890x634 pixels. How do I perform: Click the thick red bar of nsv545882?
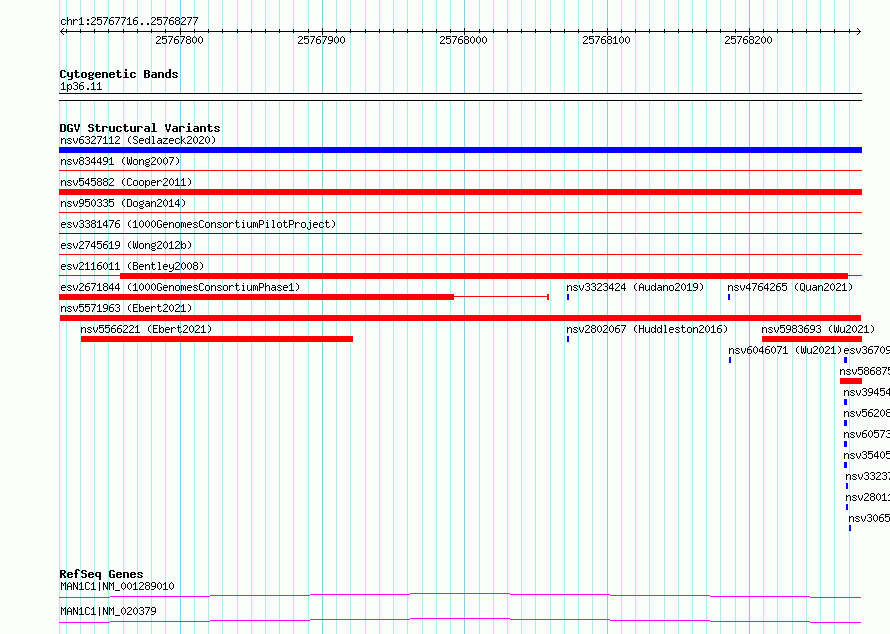pyautogui.click(x=460, y=192)
